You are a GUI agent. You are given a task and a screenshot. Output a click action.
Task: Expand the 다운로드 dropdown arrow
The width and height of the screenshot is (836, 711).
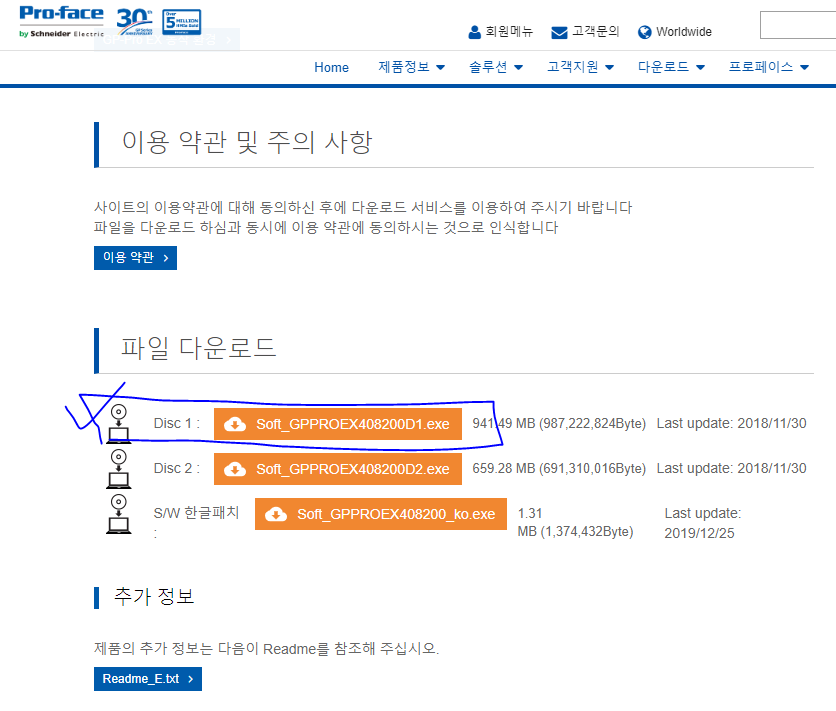(701, 68)
